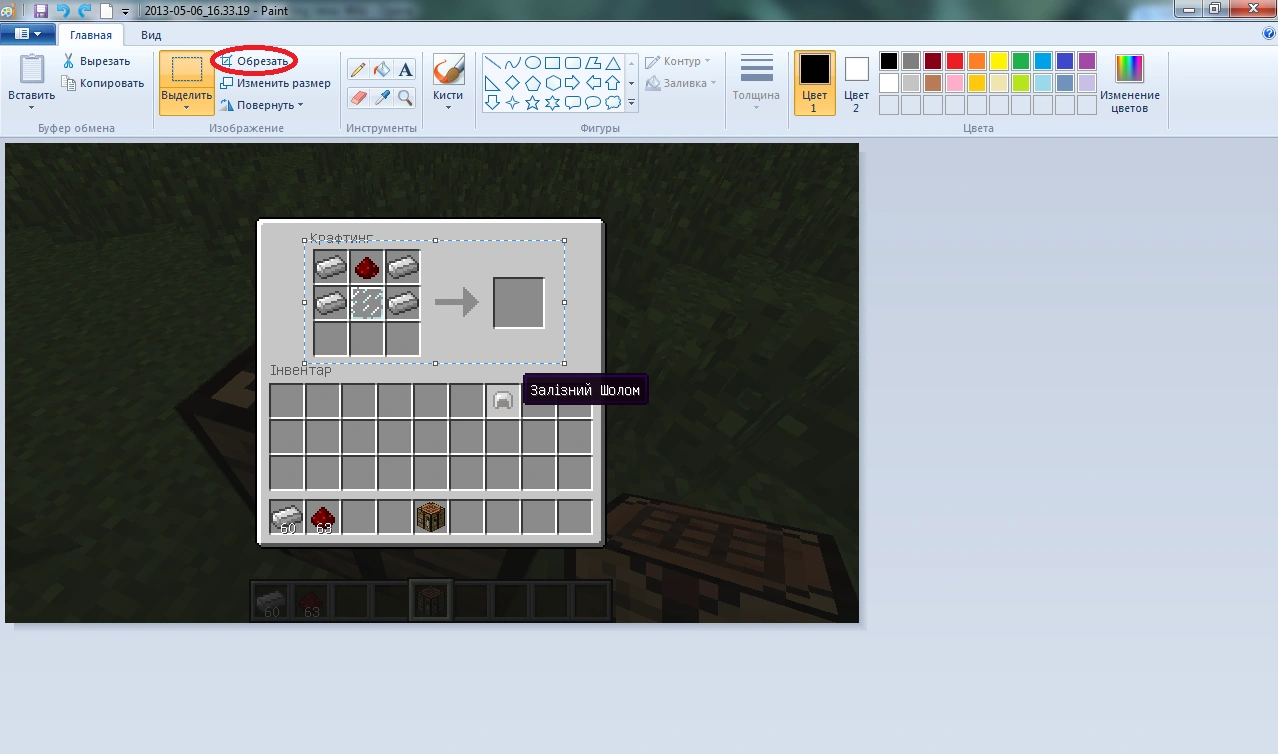The image size is (1278, 754).
Task: Choose the Diamond shape
Action: pos(513,82)
